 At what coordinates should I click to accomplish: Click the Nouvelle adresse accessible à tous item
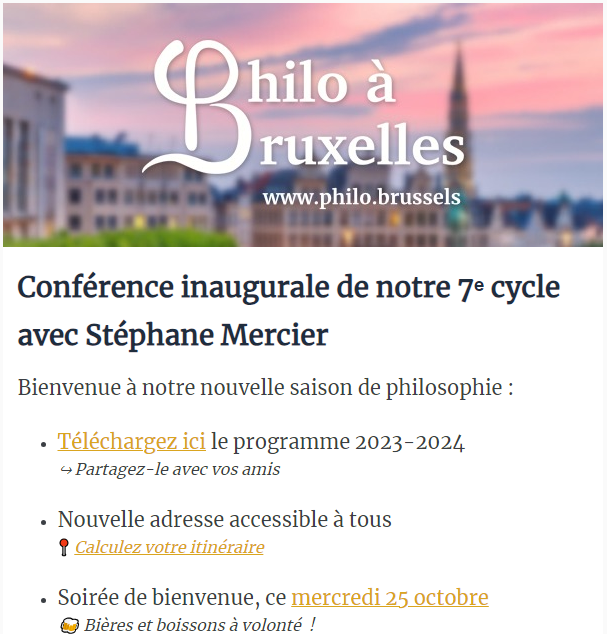(224, 519)
